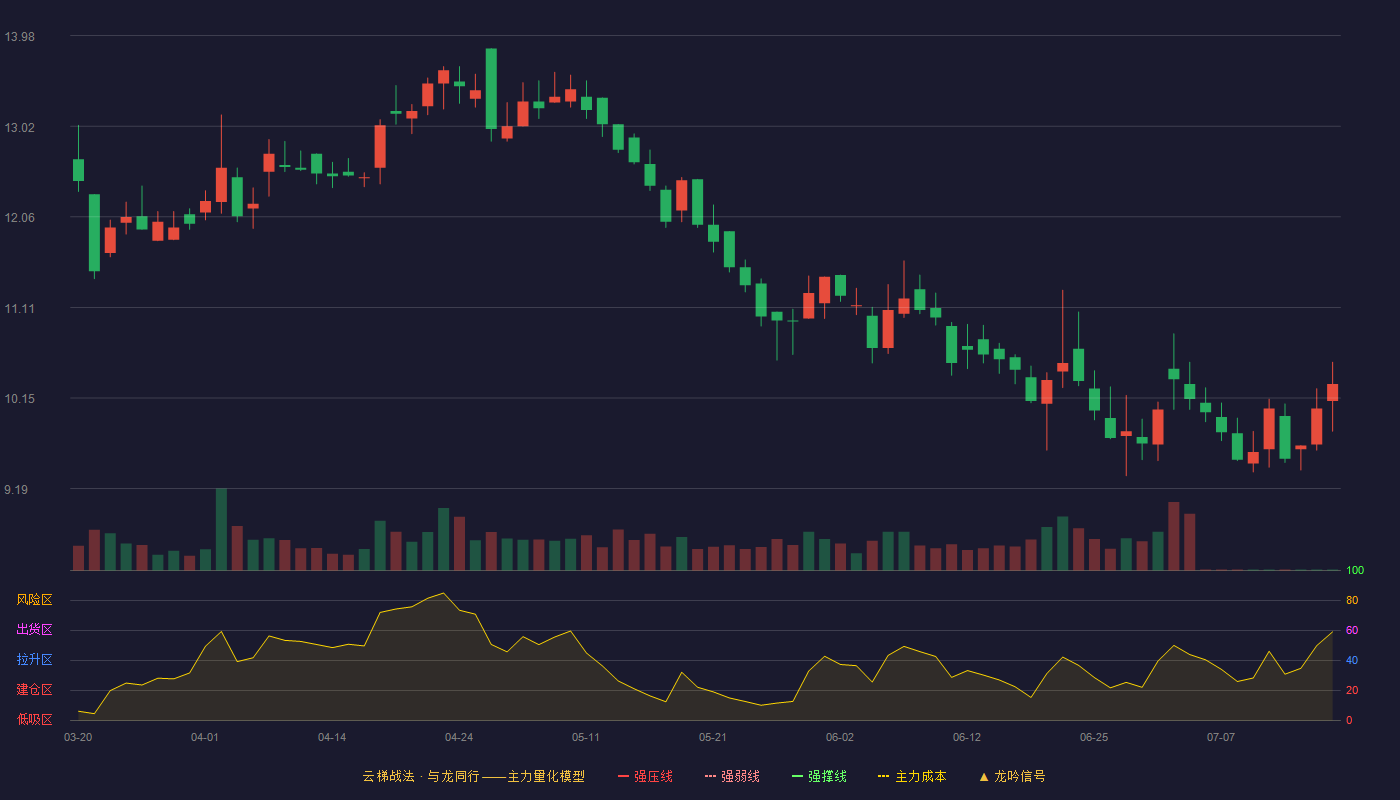Viewport: 1400px width, 800px height.
Task: Select the 06-25 date label
Action: [x=1094, y=737]
